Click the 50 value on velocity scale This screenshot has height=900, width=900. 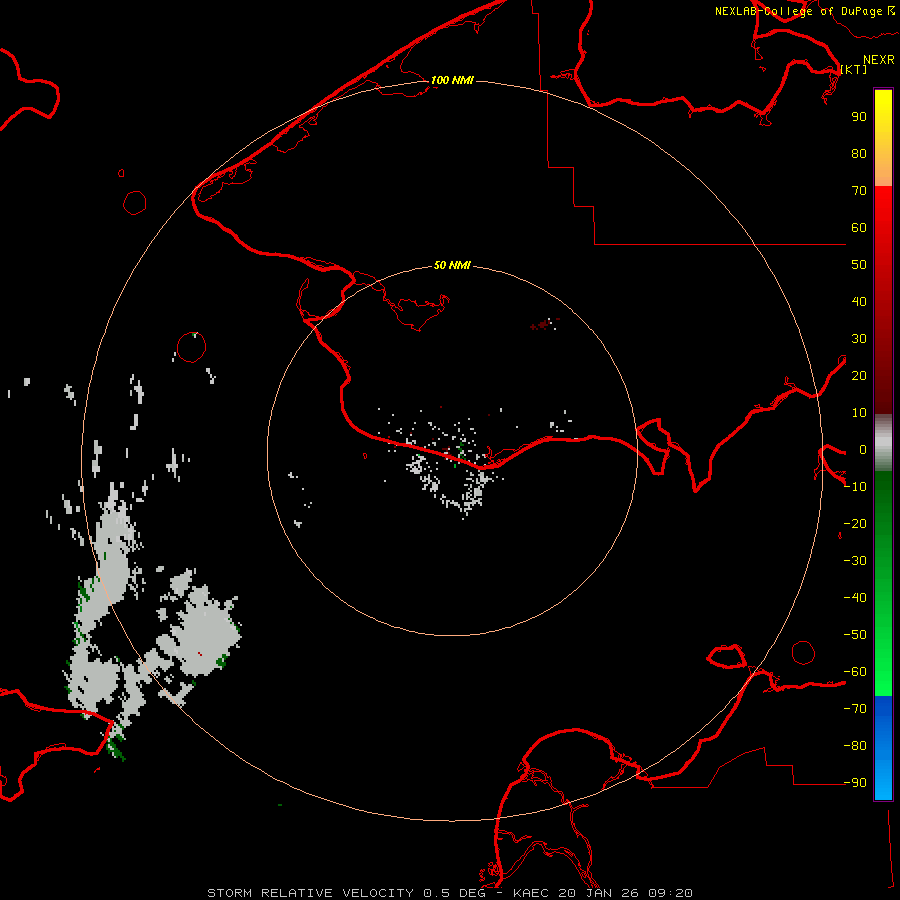859,265
